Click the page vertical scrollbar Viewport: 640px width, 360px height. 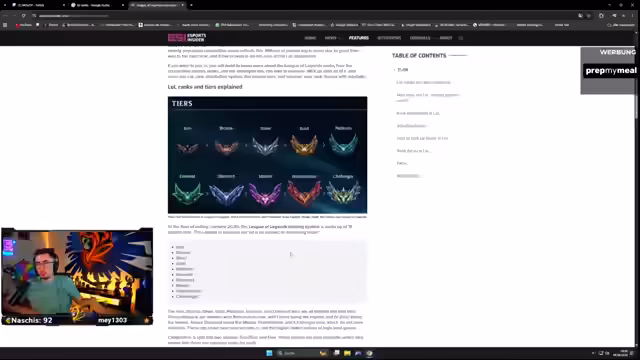[637, 196]
